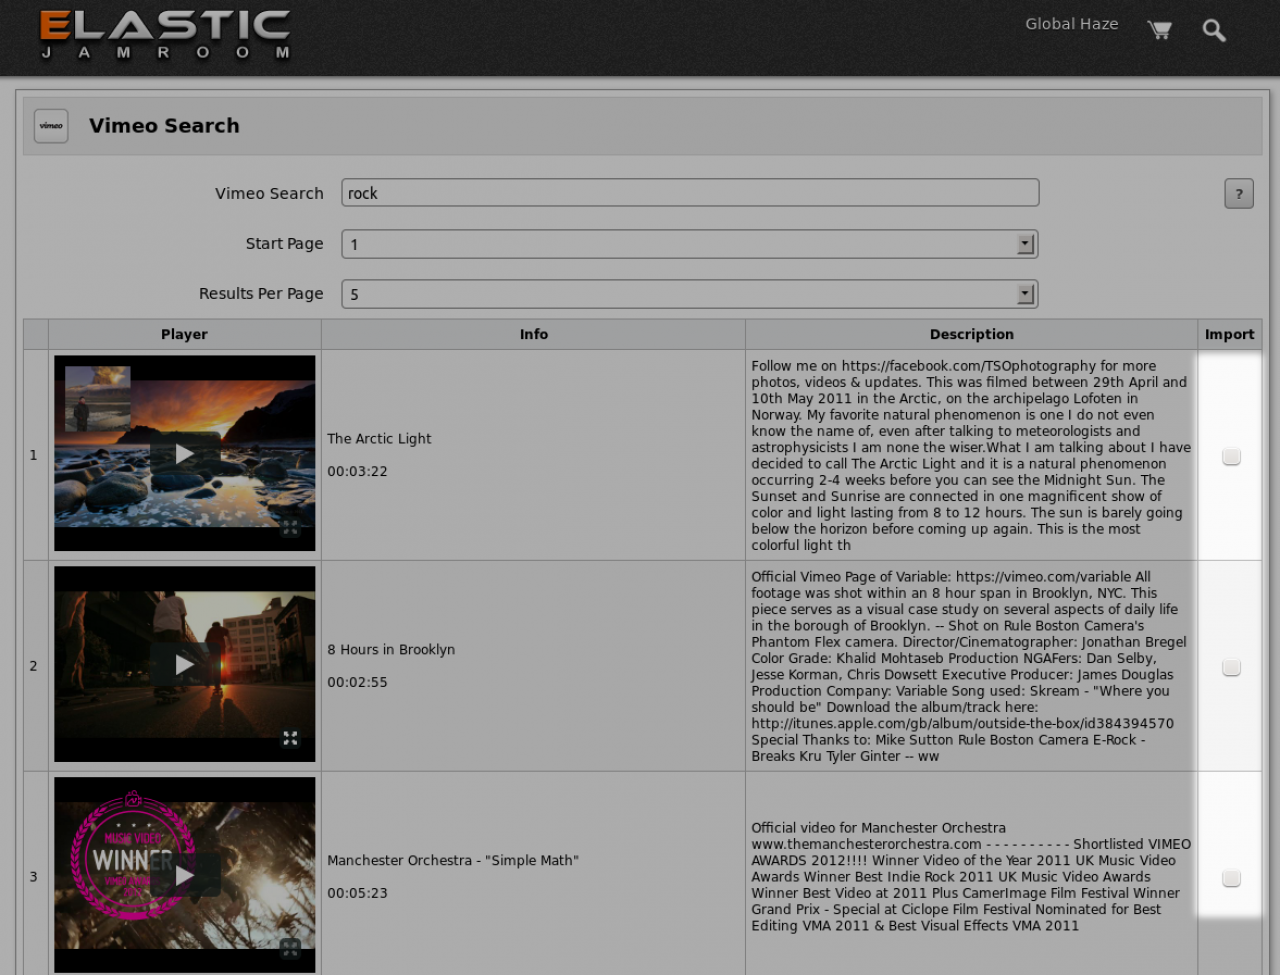The height and width of the screenshot is (975, 1280).
Task: Select The Arctic Light title text
Action: [379, 438]
